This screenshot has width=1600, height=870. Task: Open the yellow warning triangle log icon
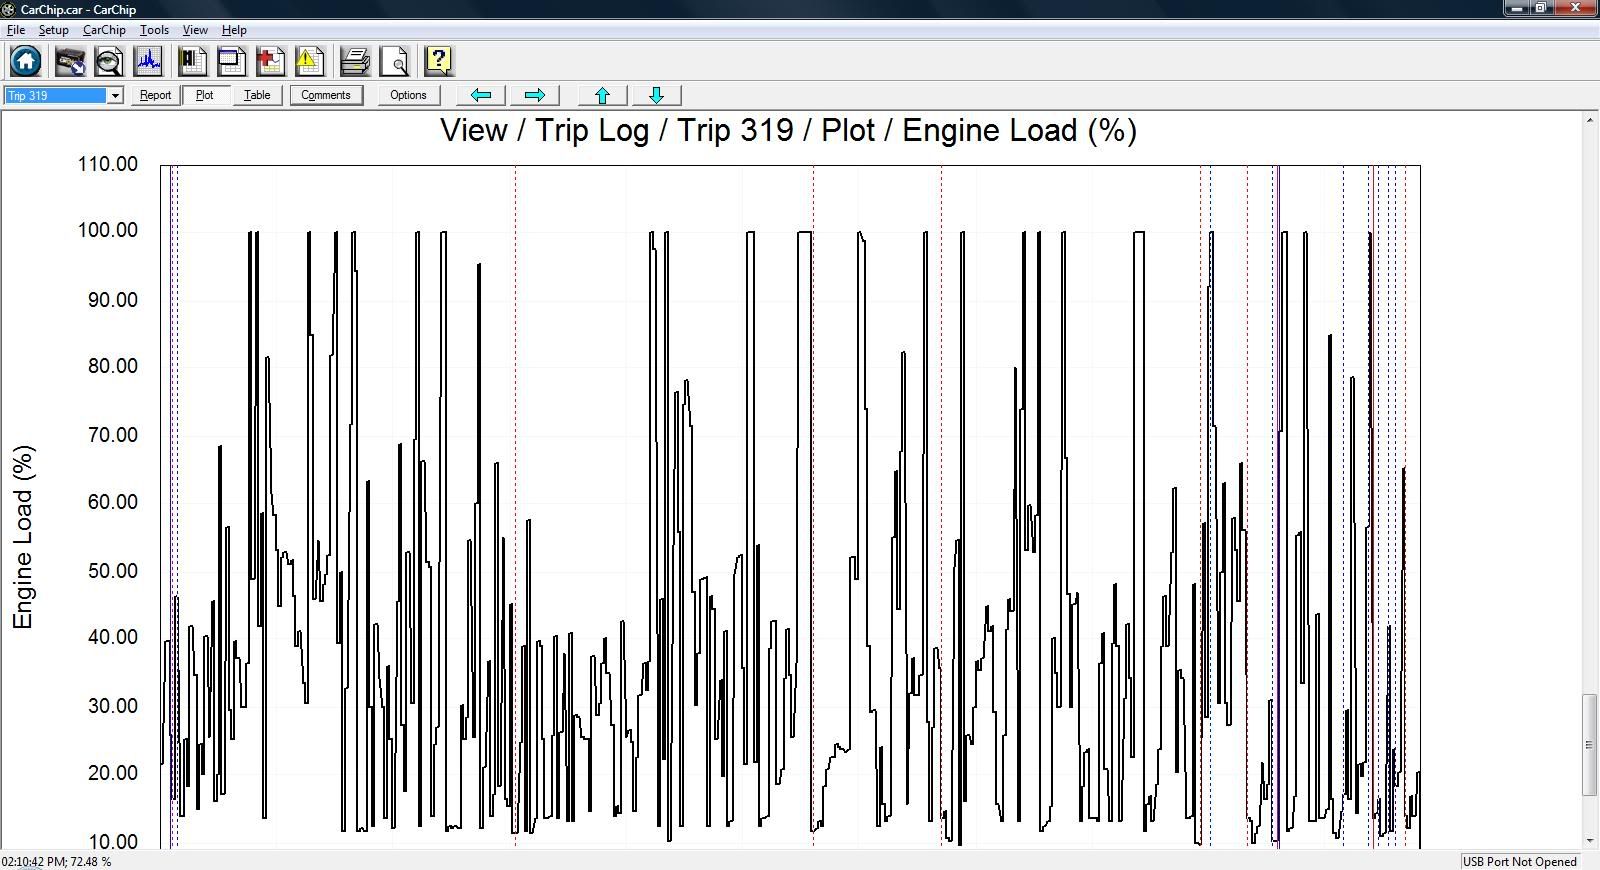click(309, 62)
